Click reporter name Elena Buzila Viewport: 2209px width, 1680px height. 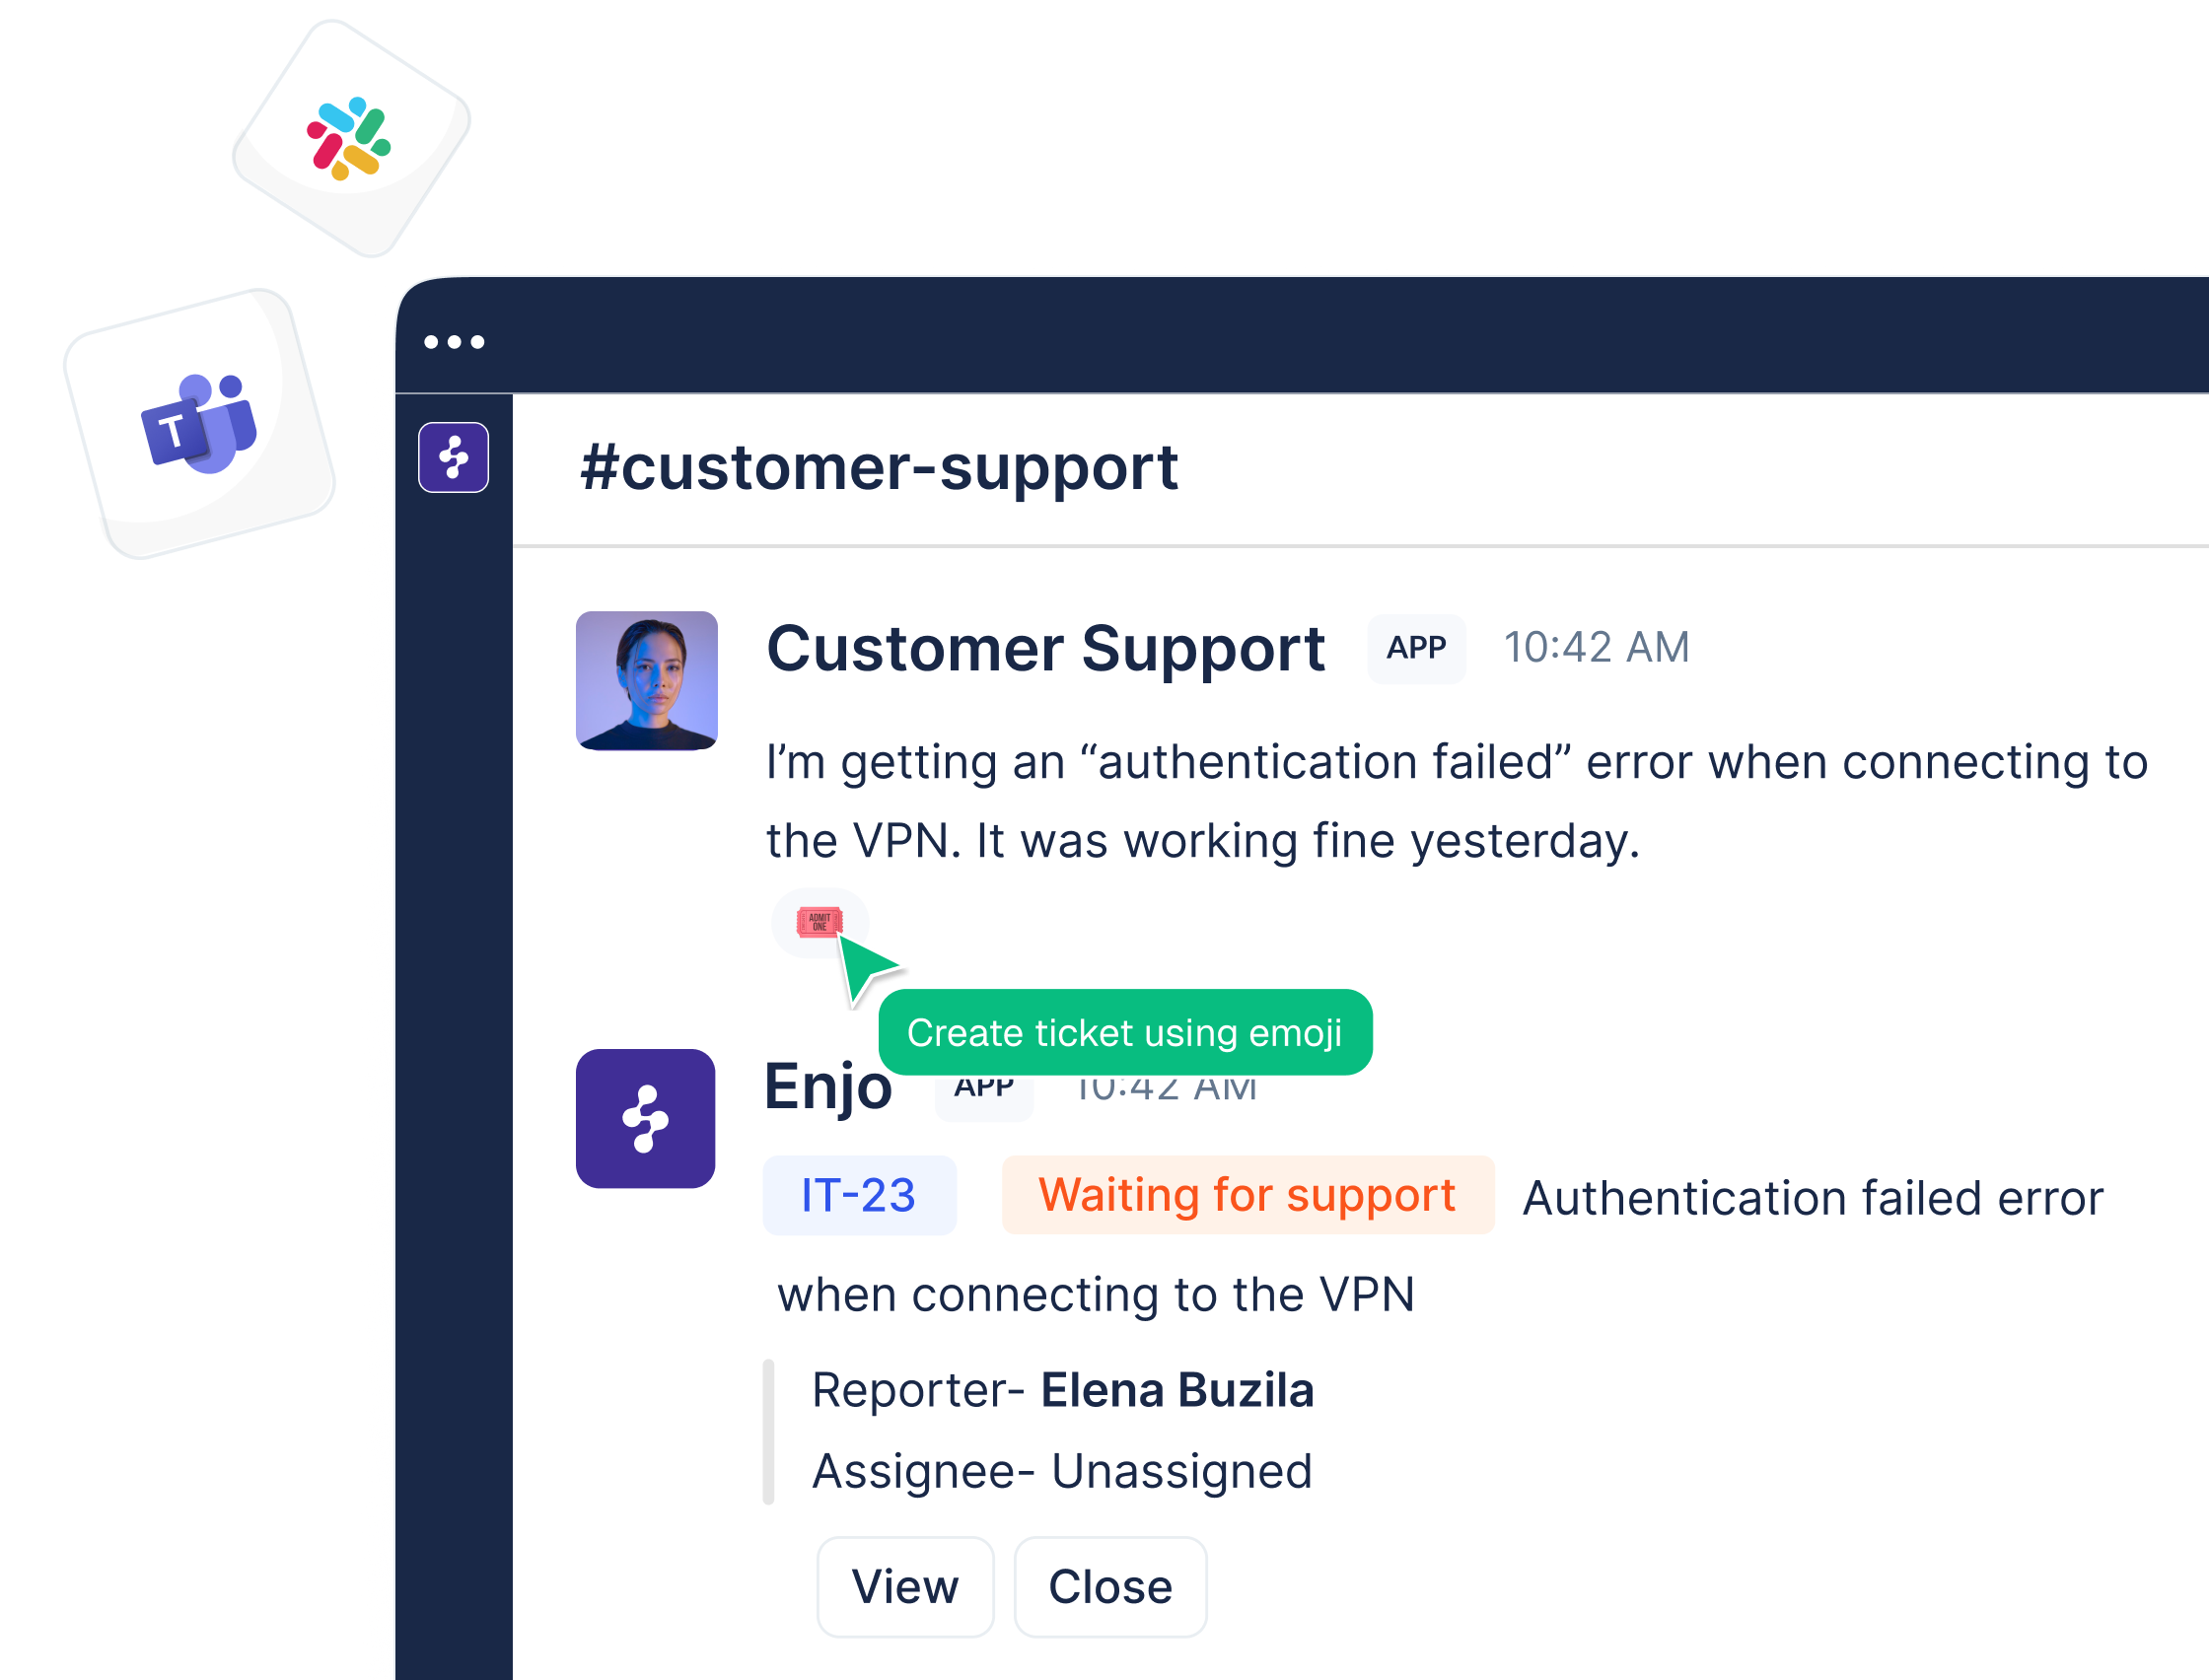click(1177, 1390)
